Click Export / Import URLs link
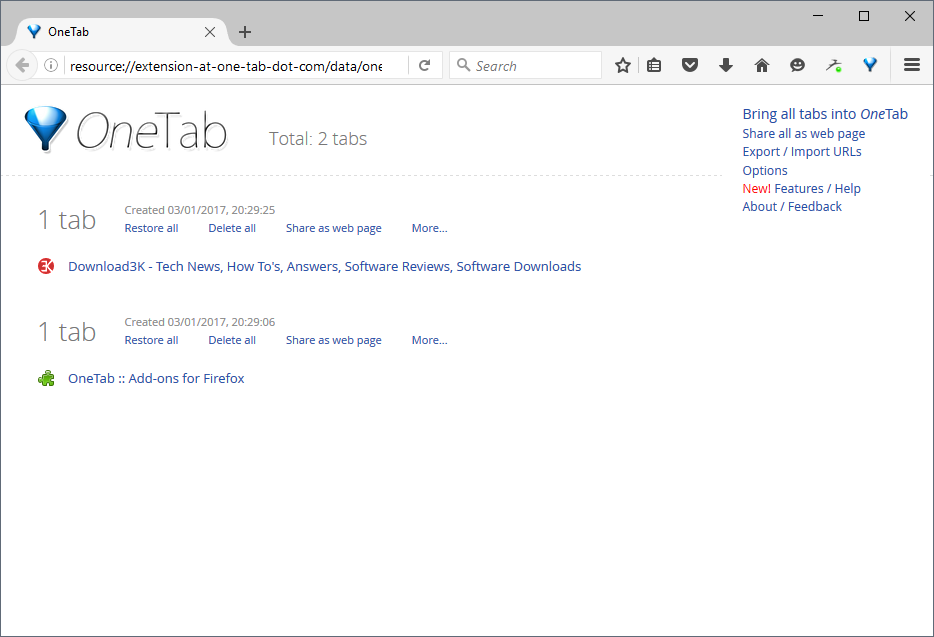The height and width of the screenshot is (637, 934). coord(802,152)
